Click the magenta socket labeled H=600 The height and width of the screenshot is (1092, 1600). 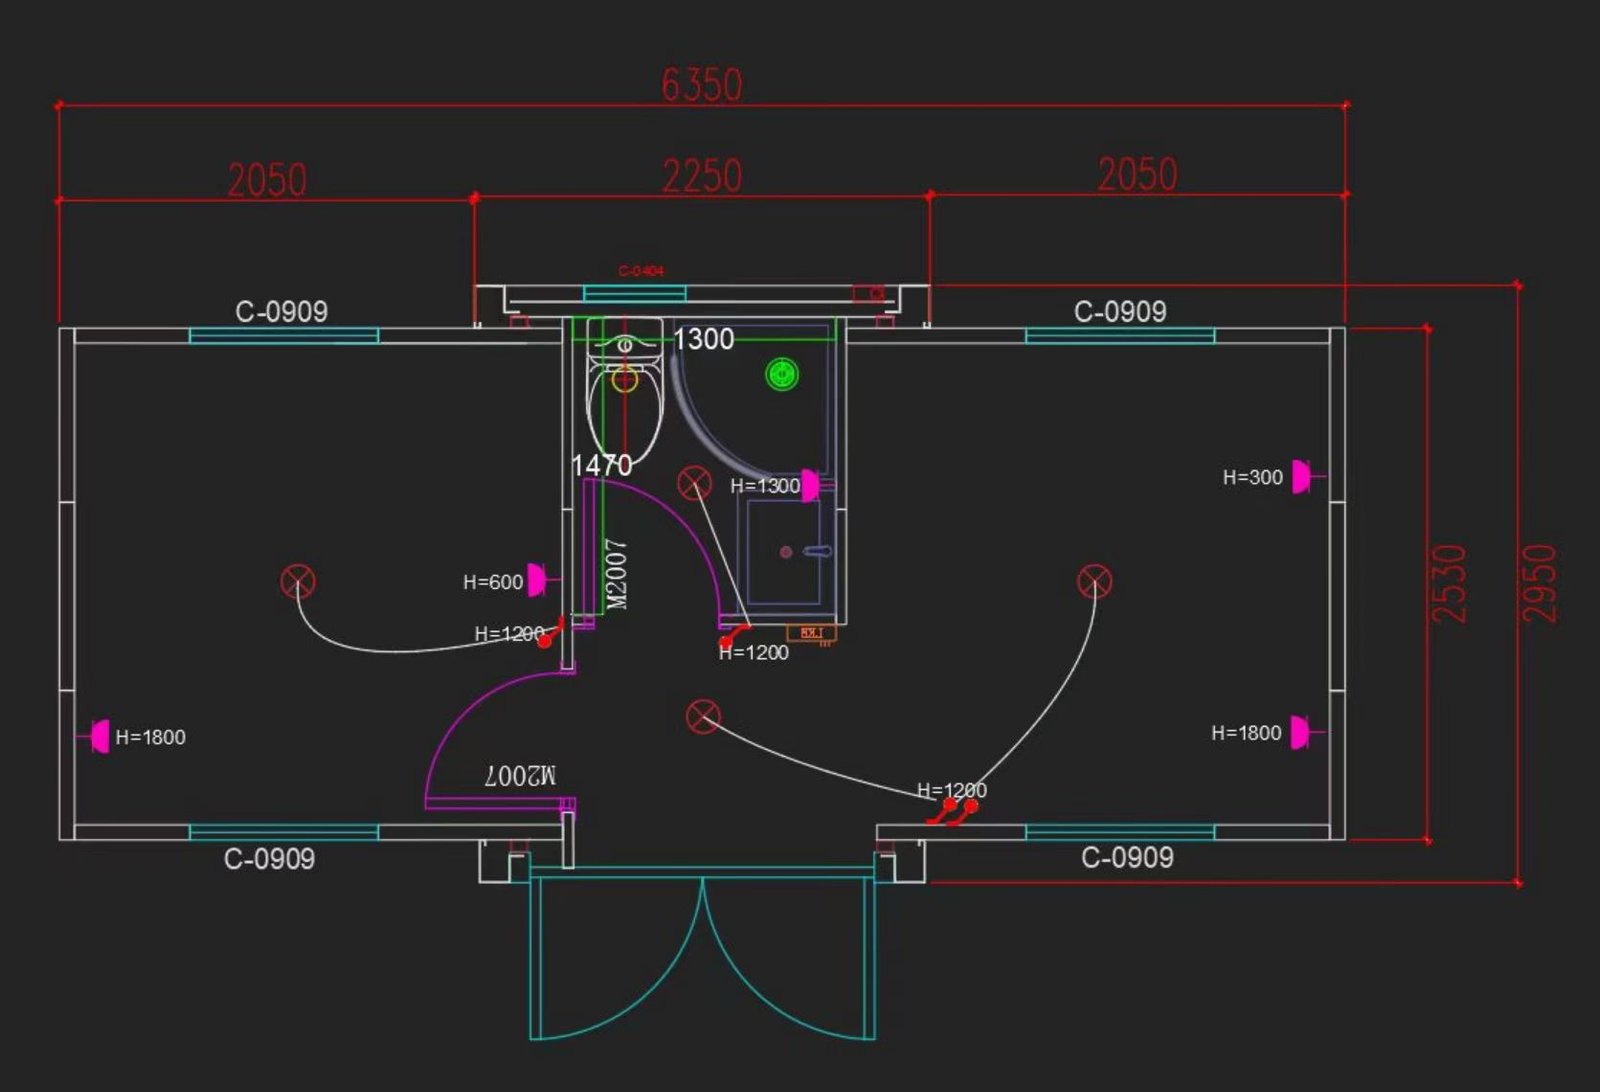pos(537,580)
